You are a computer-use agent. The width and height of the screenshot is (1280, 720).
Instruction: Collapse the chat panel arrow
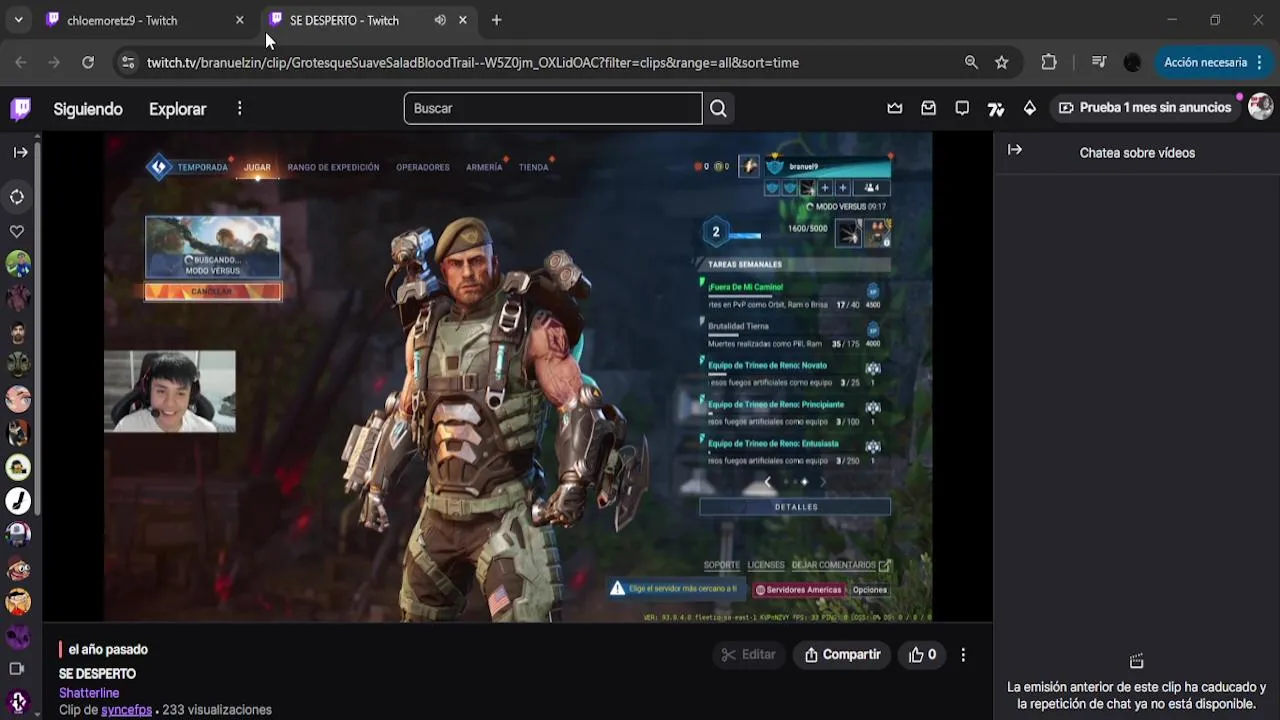click(x=1015, y=150)
